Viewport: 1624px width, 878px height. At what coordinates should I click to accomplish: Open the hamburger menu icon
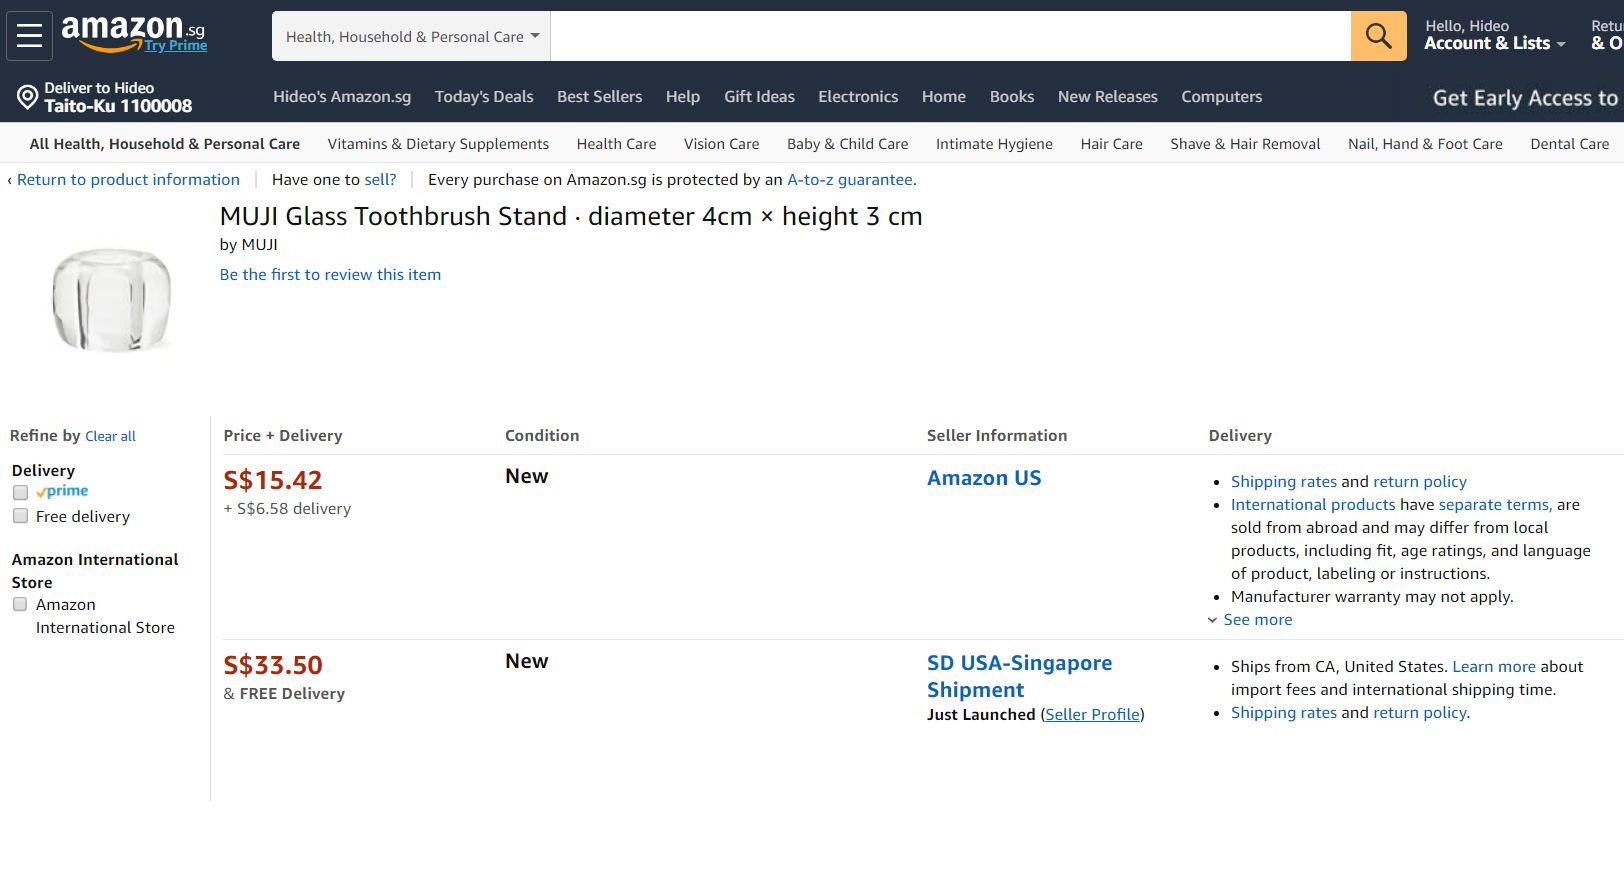point(30,36)
